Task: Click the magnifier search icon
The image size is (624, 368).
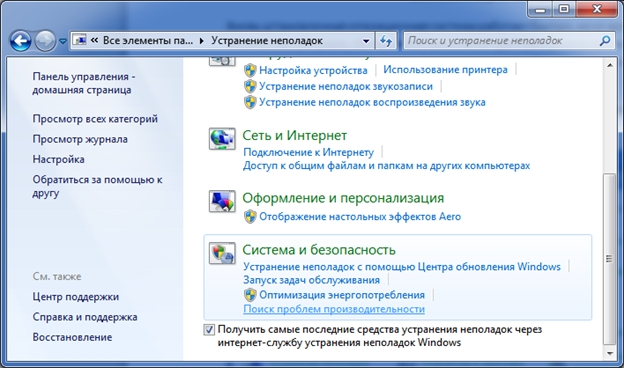Action: tap(604, 41)
